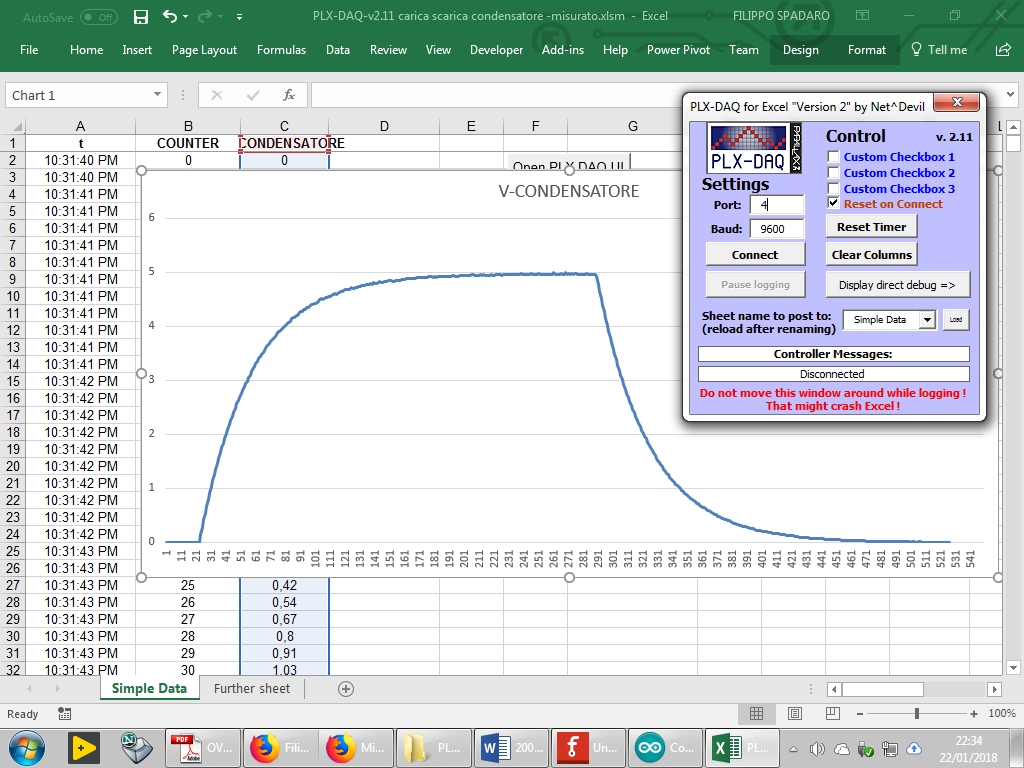Click the Select All corner triangle

point(16,126)
